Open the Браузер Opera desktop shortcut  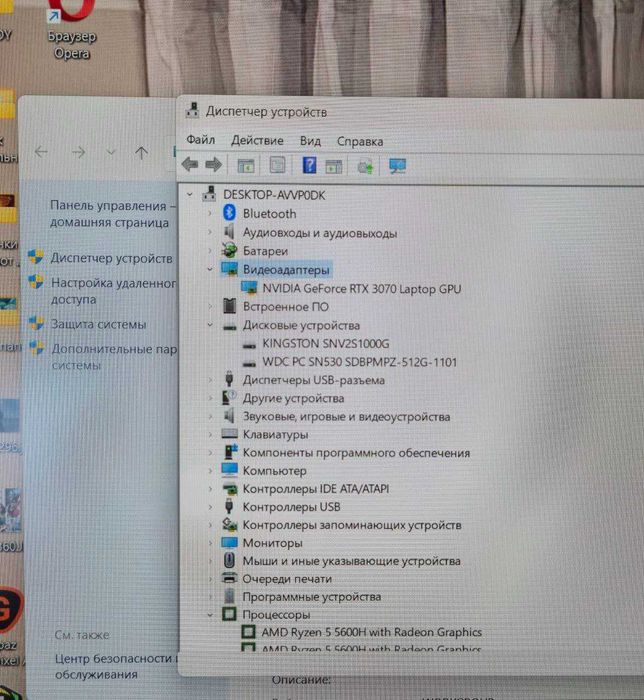(72, 30)
